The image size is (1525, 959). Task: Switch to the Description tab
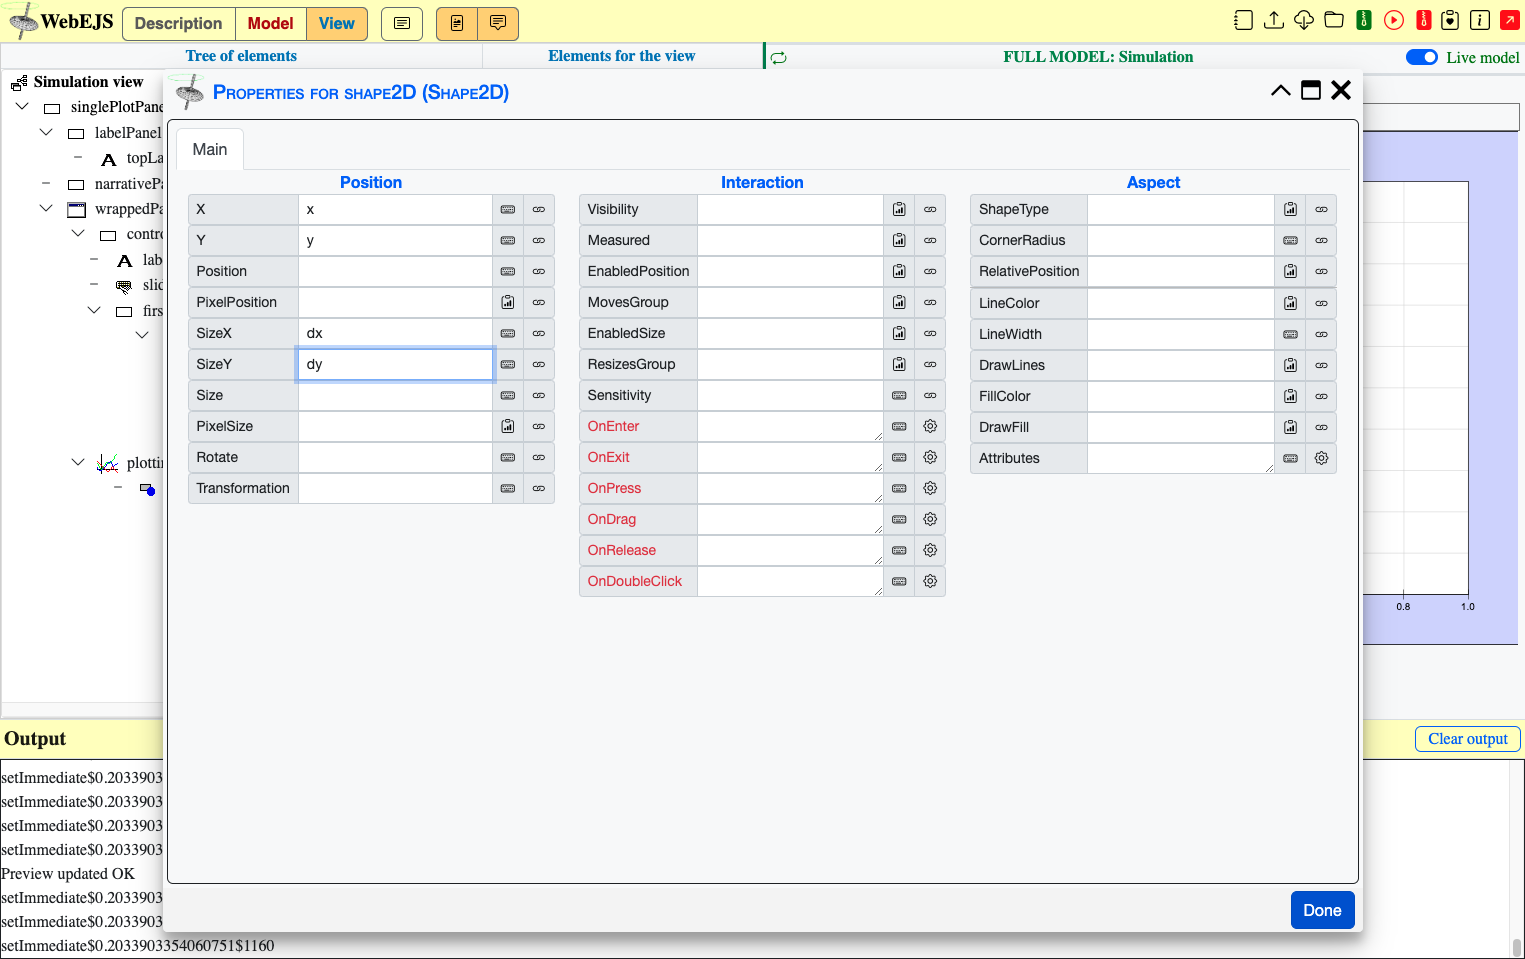(x=178, y=24)
